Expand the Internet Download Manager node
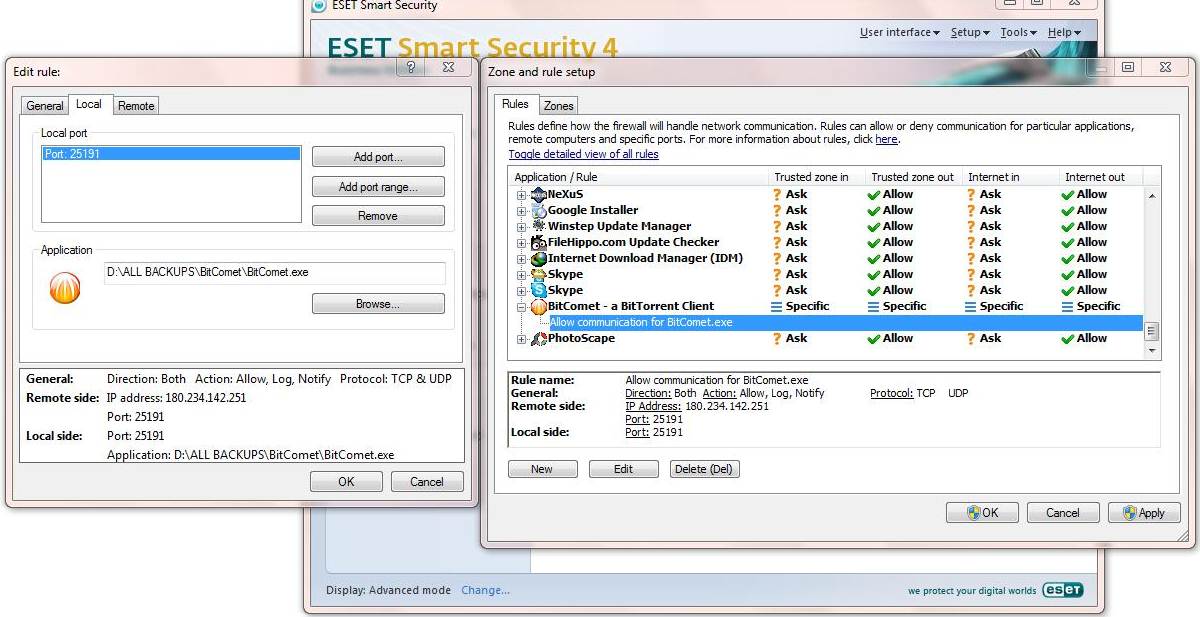Viewport: 1200px width, 617px height. point(521,259)
